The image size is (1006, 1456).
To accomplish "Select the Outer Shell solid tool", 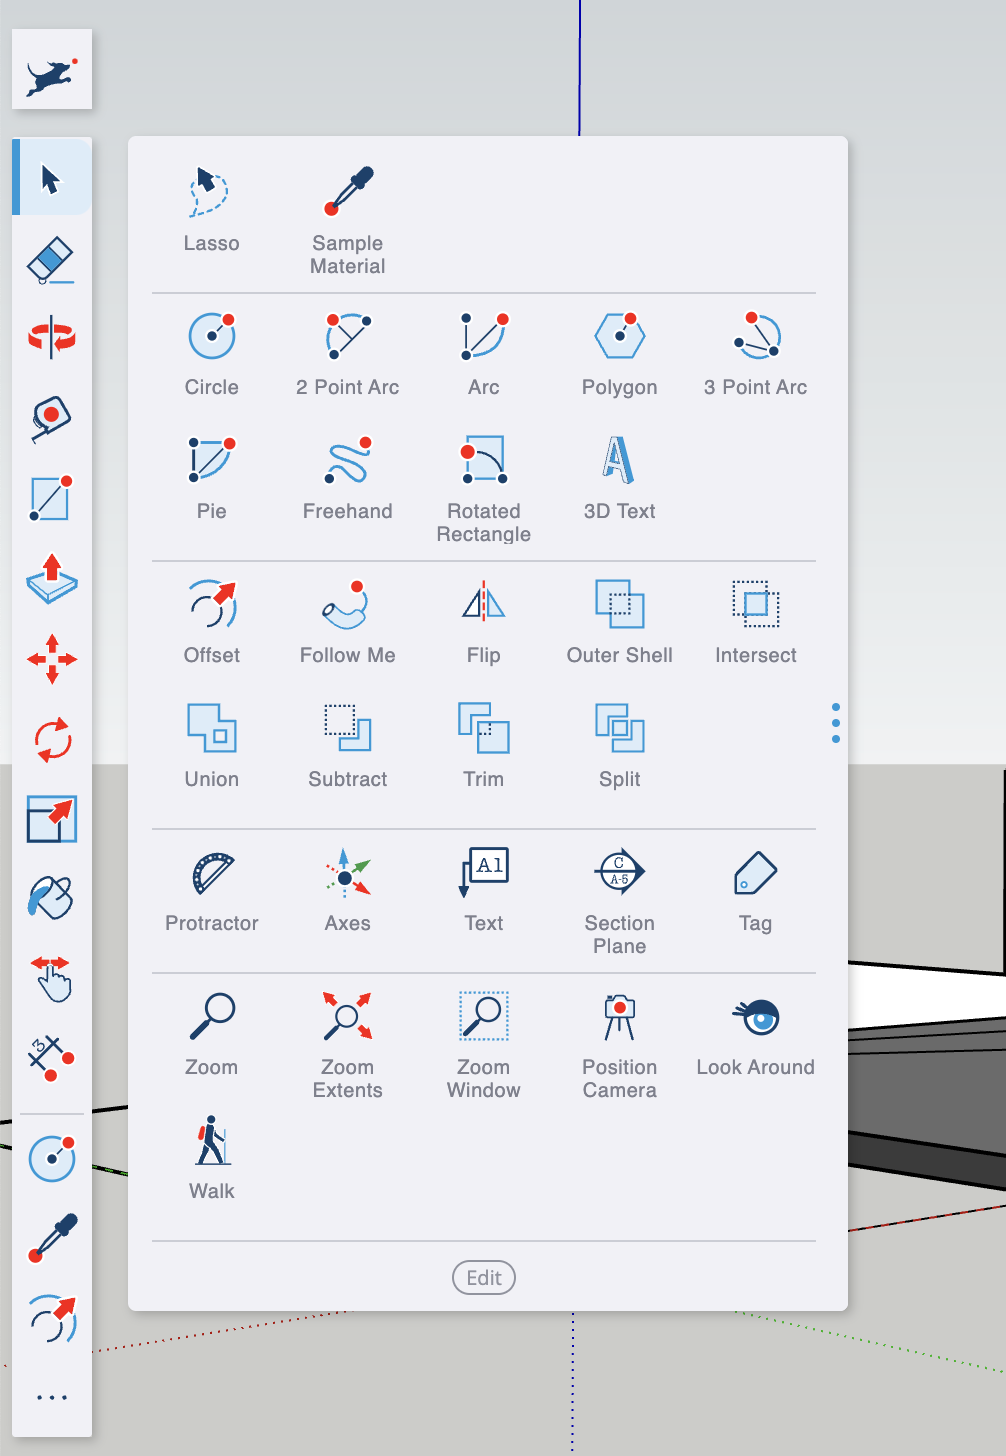I will point(619,623).
